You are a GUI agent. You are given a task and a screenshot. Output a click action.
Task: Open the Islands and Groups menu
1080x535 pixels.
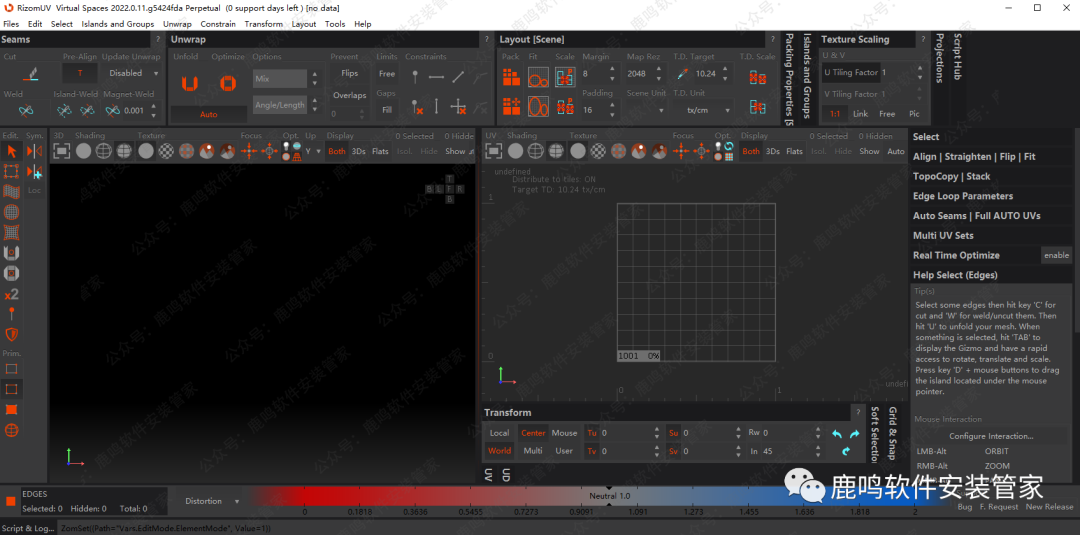click(x=117, y=24)
